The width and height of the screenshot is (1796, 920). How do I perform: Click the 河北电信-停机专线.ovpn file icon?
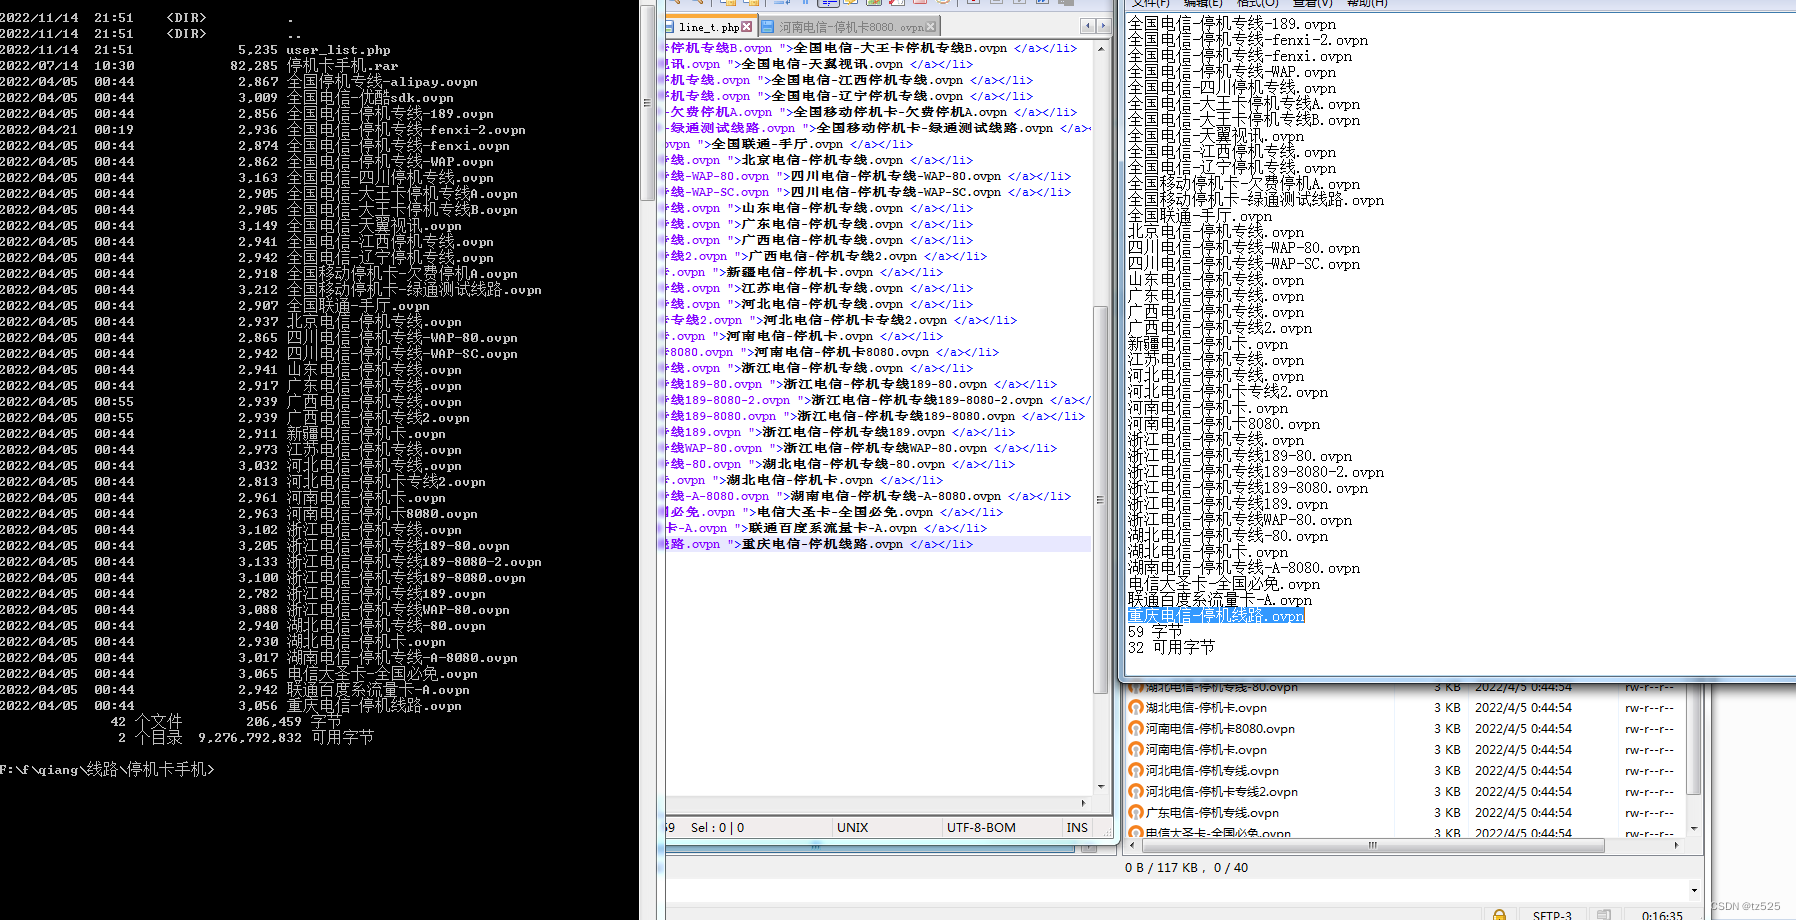pos(1135,770)
